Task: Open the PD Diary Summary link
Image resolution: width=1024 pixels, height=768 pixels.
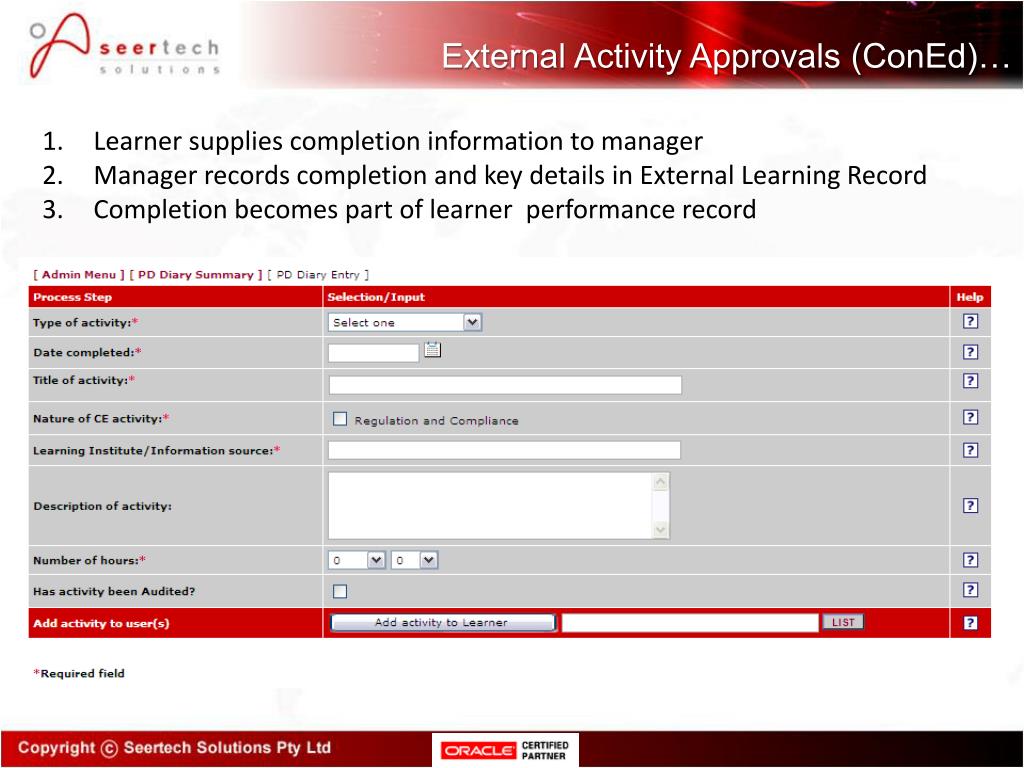Action: [196, 275]
